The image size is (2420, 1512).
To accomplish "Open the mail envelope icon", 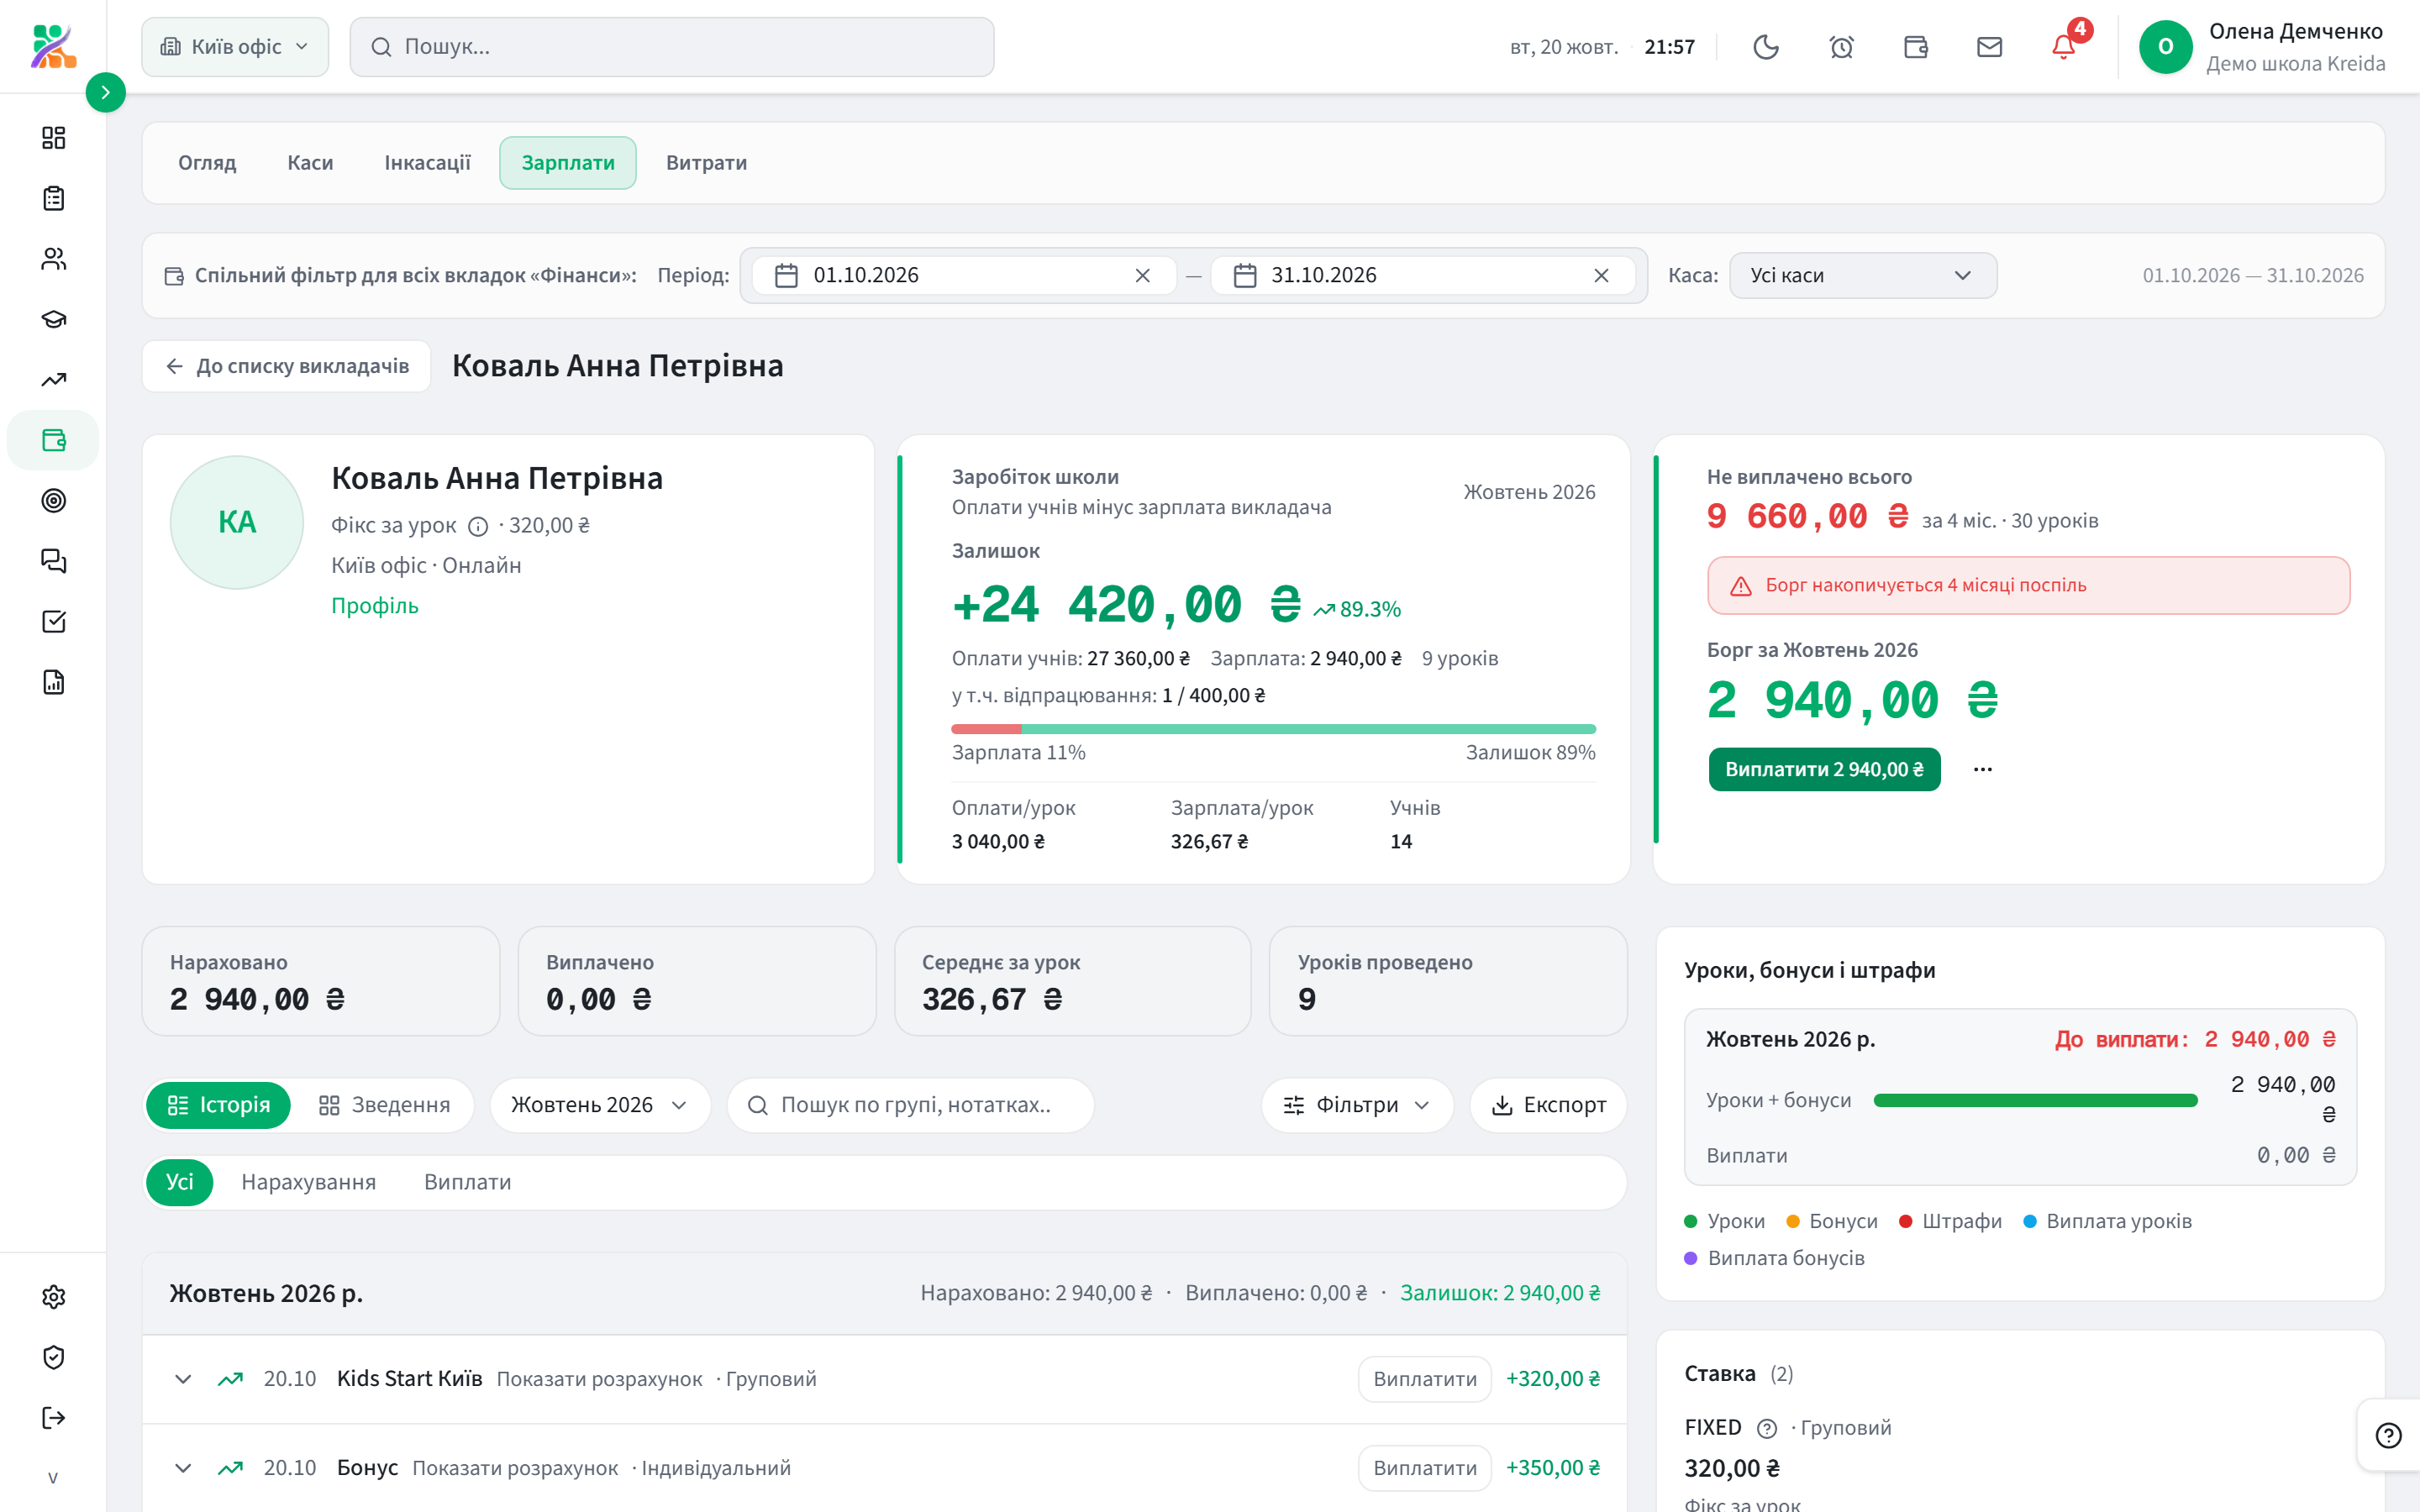I will (x=1989, y=47).
